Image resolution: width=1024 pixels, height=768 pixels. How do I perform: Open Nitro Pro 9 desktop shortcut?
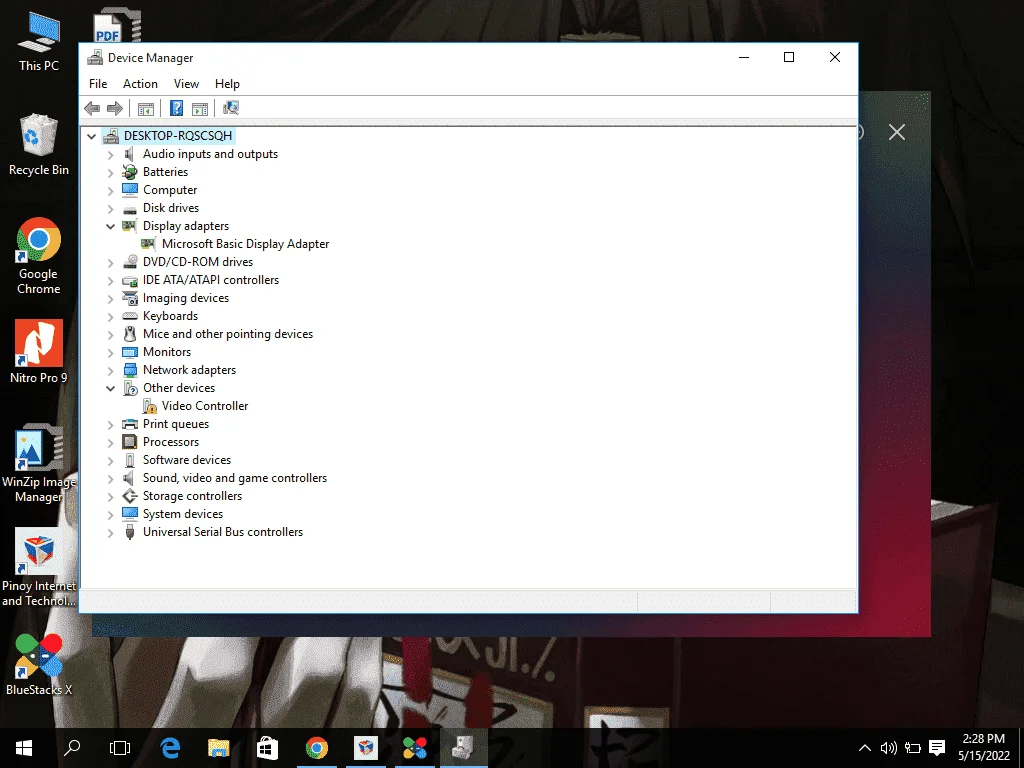coord(39,351)
